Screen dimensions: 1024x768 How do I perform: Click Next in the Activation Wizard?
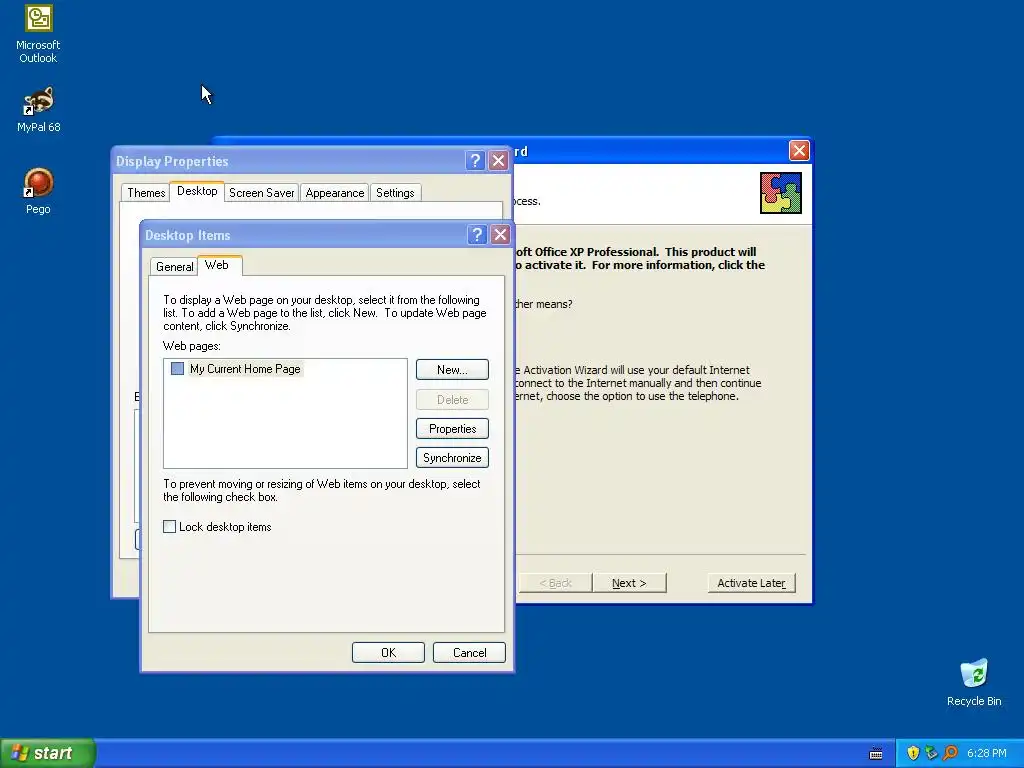point(629,583)
